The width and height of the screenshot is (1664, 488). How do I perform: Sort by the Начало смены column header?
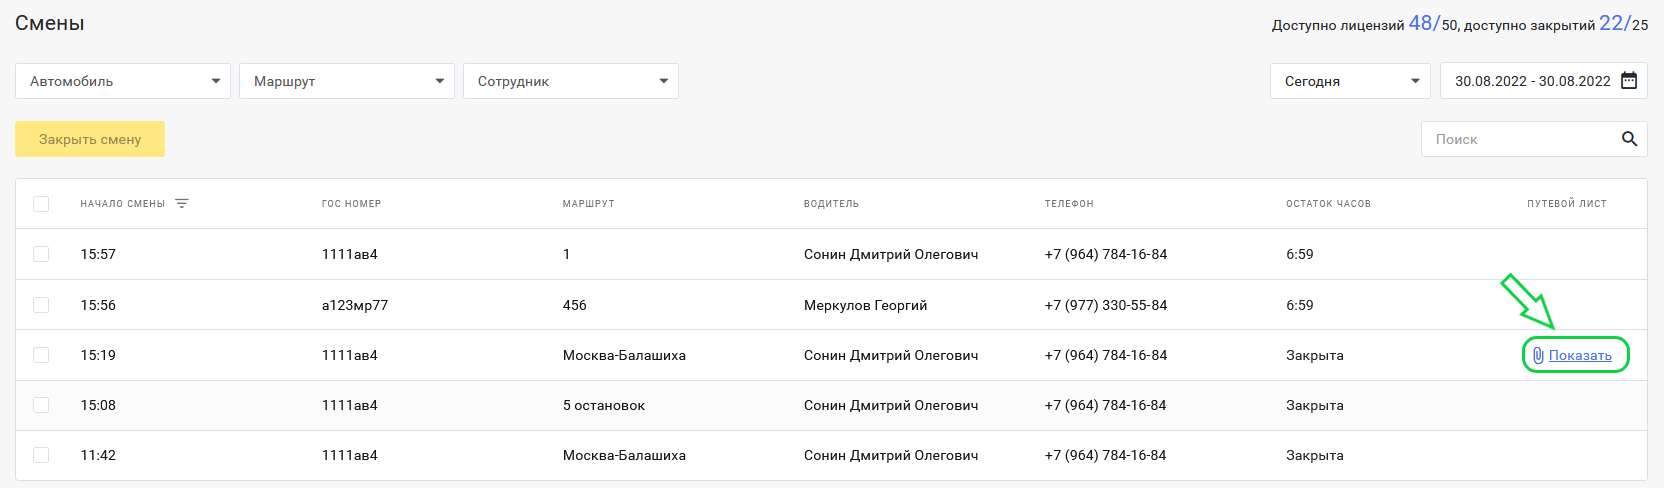[123, 204]
